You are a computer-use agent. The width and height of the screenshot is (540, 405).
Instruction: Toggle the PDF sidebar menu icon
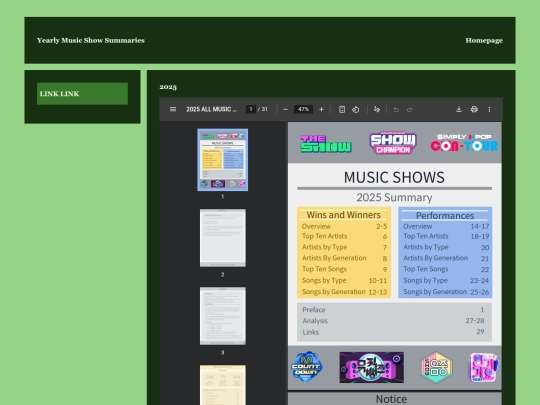pyautogui.click(x=173, y=109)
